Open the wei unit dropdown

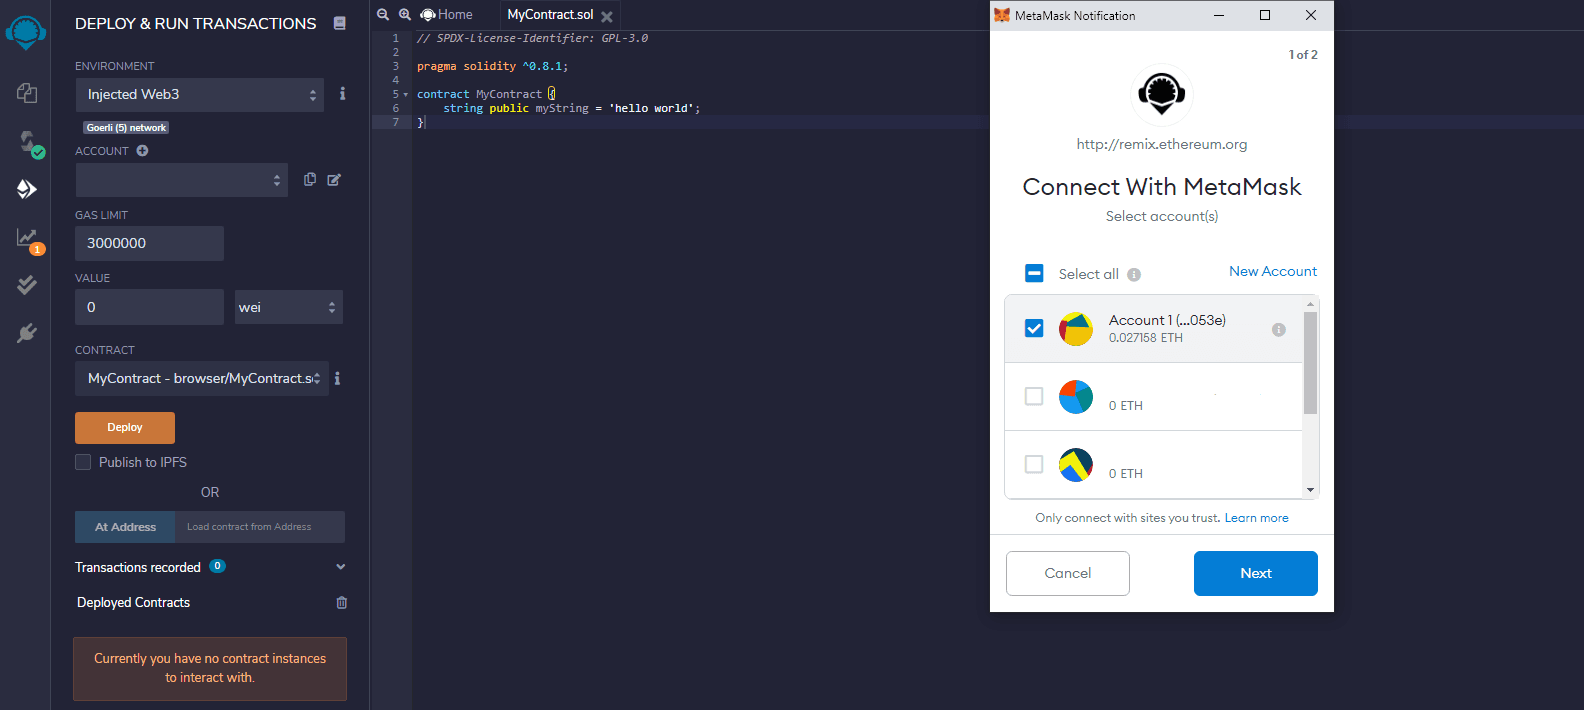(288, 307)
